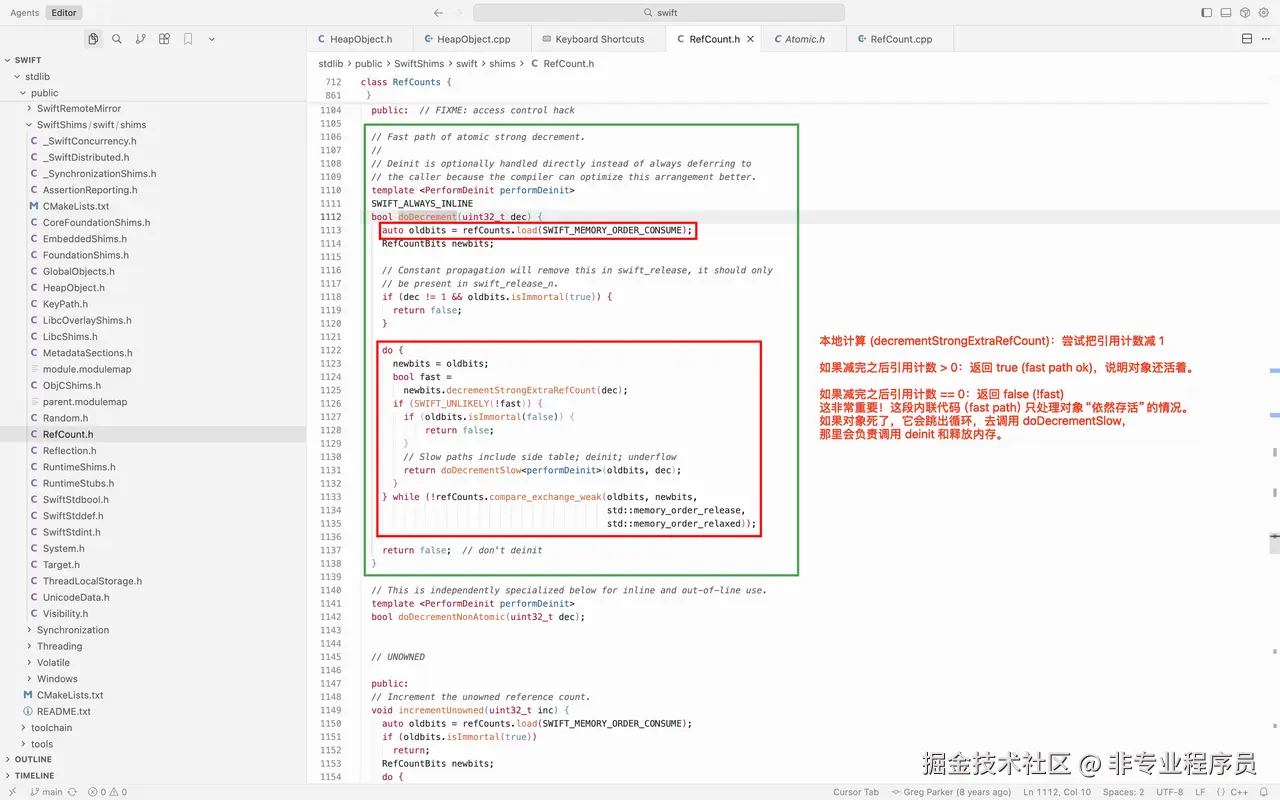This screenshot has width=1280, height=800.
Task: Open the editor More Actions ellipsis
Action: tap(1267, 39)
